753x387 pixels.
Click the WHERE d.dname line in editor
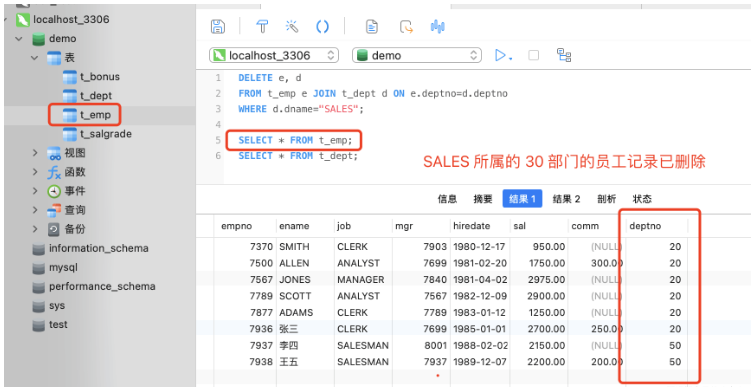pos(301,109)
